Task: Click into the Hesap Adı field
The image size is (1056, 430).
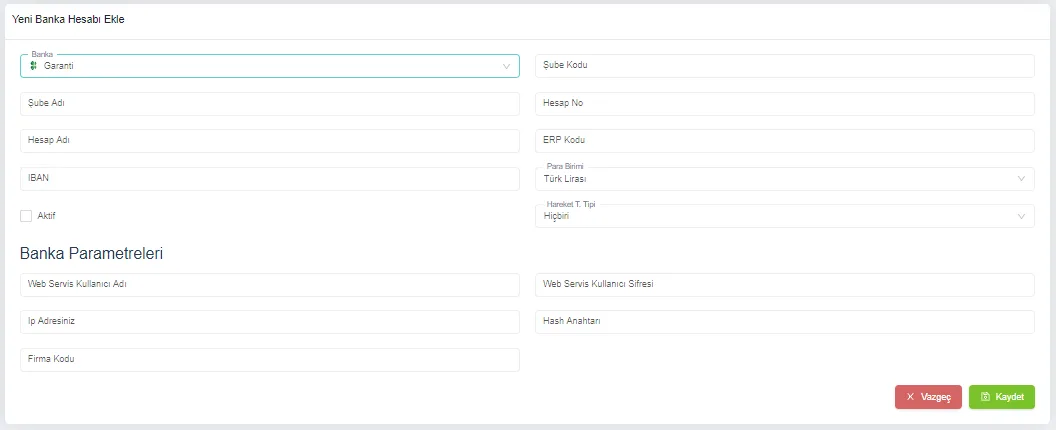Action: [269, 141]
